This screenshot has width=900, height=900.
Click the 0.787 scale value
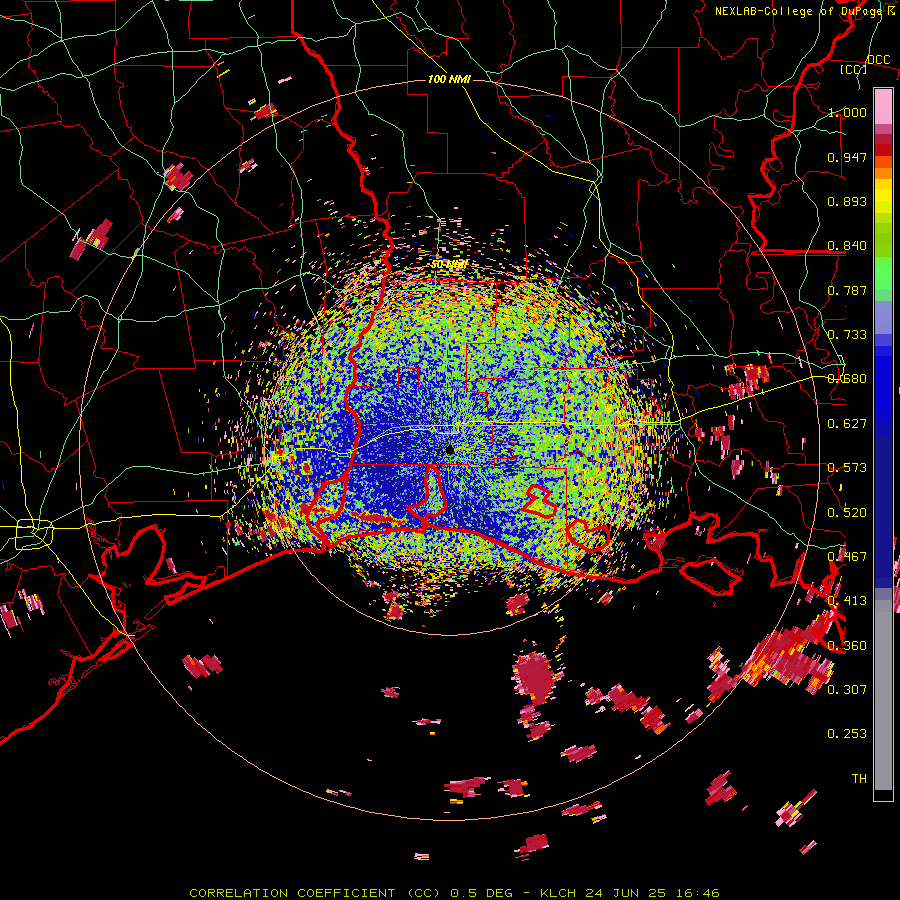point(847,290)
